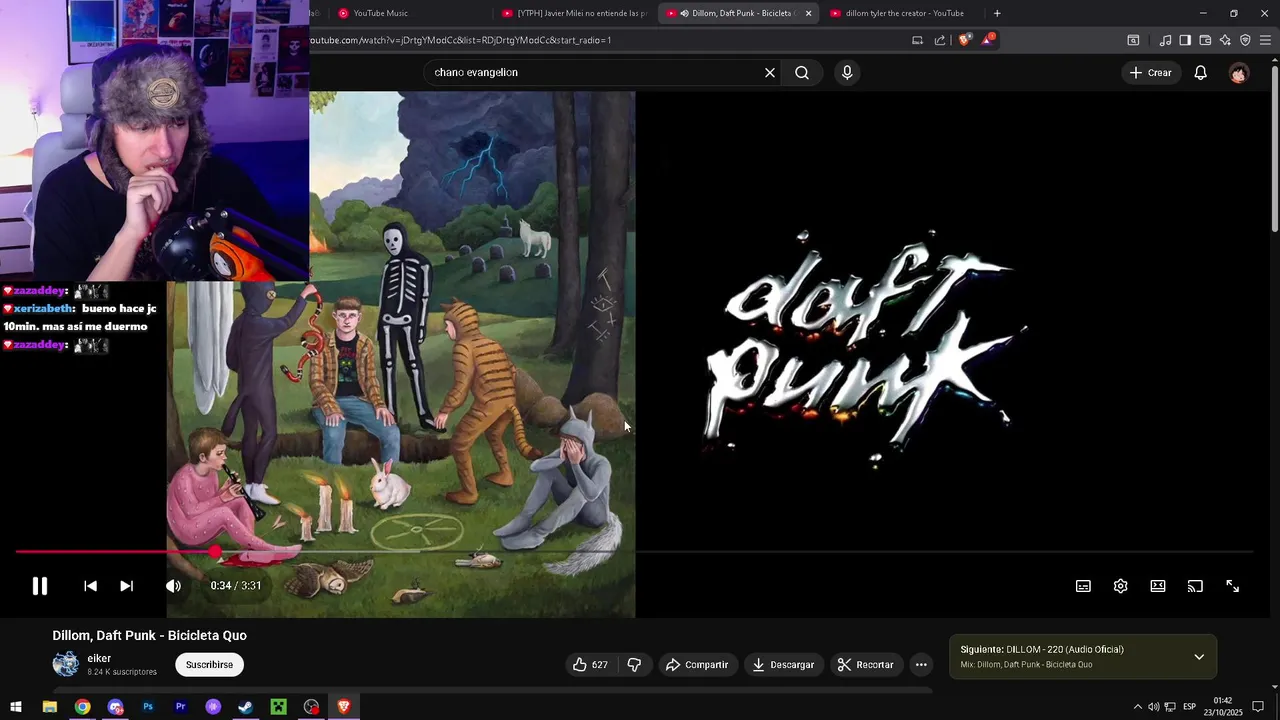Seek to the middle of the video timeline

tap(634, 551)
